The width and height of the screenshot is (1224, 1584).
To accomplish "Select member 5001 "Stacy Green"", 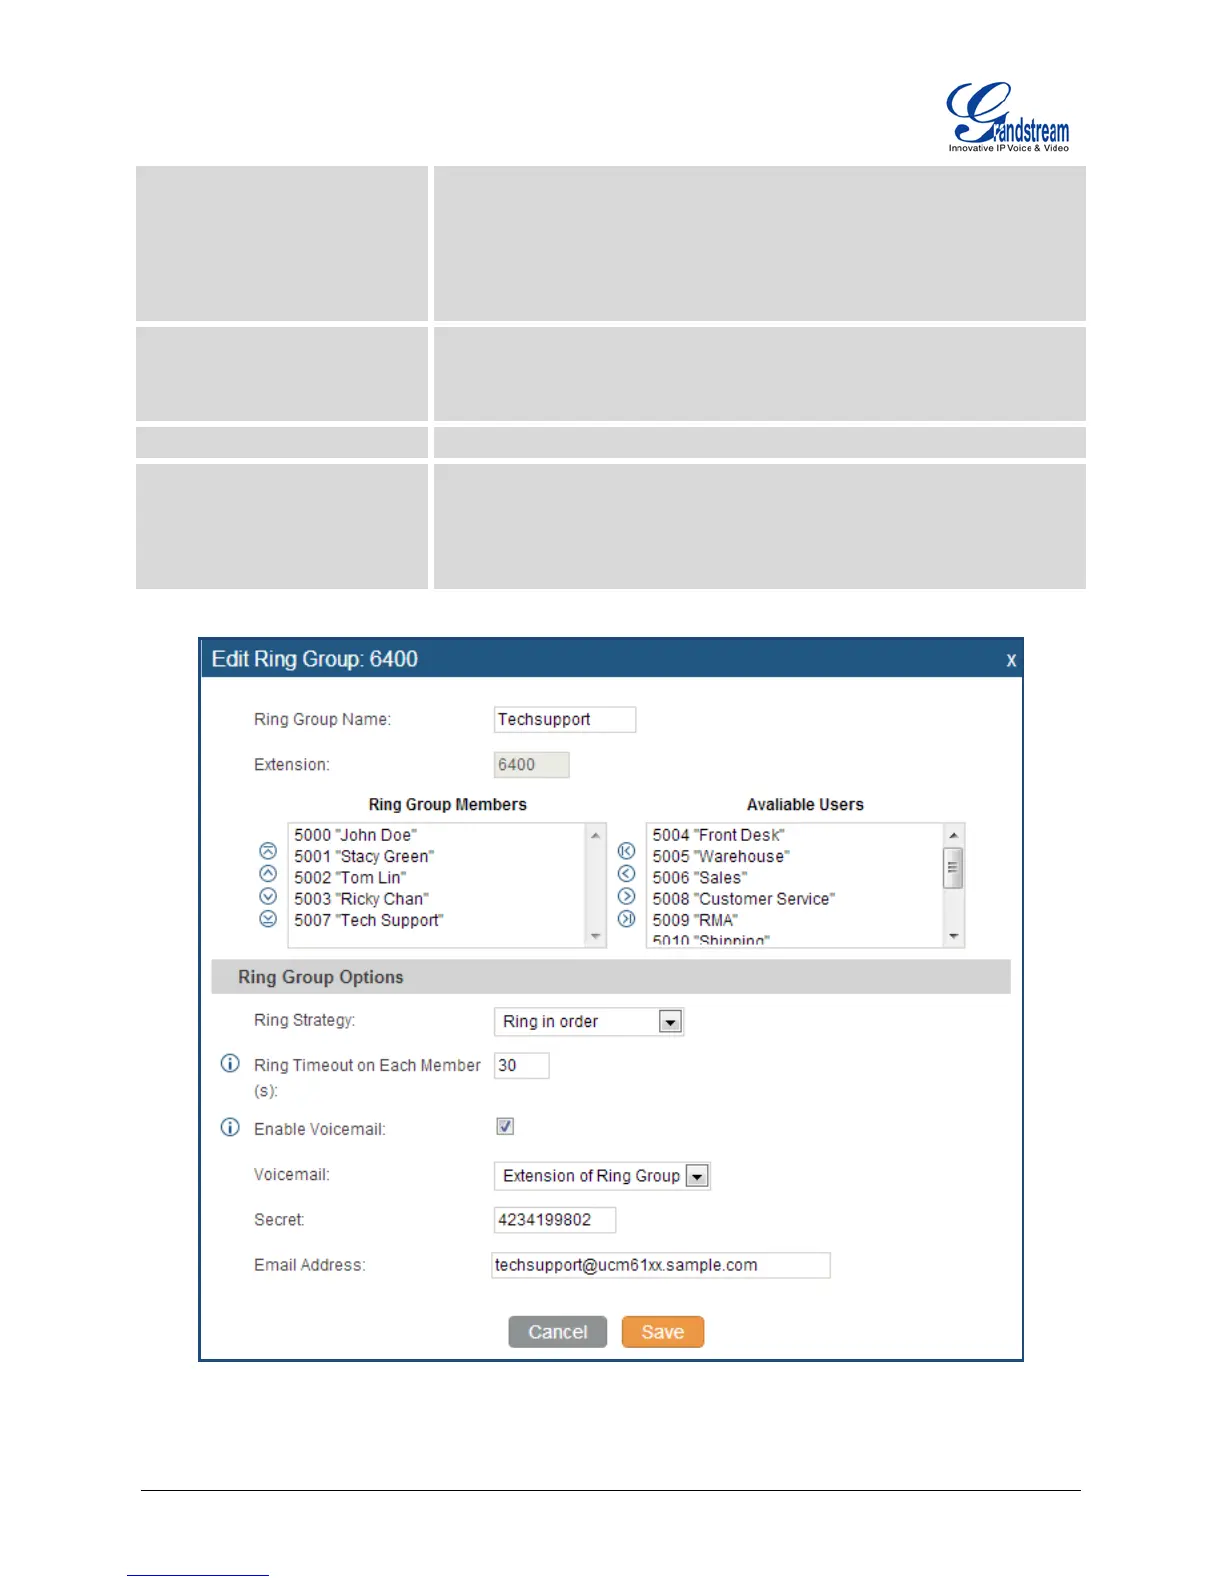I will [364, 856].
